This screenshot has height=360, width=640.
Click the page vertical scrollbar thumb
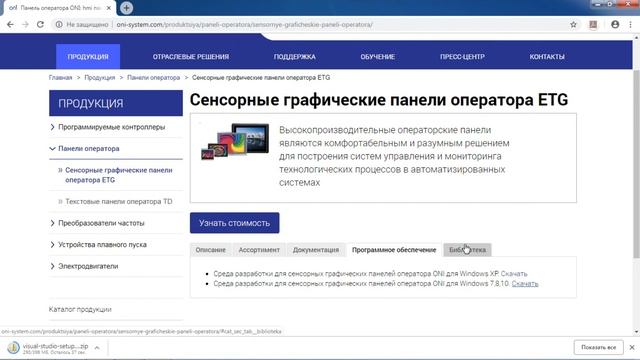click(636, 163)
